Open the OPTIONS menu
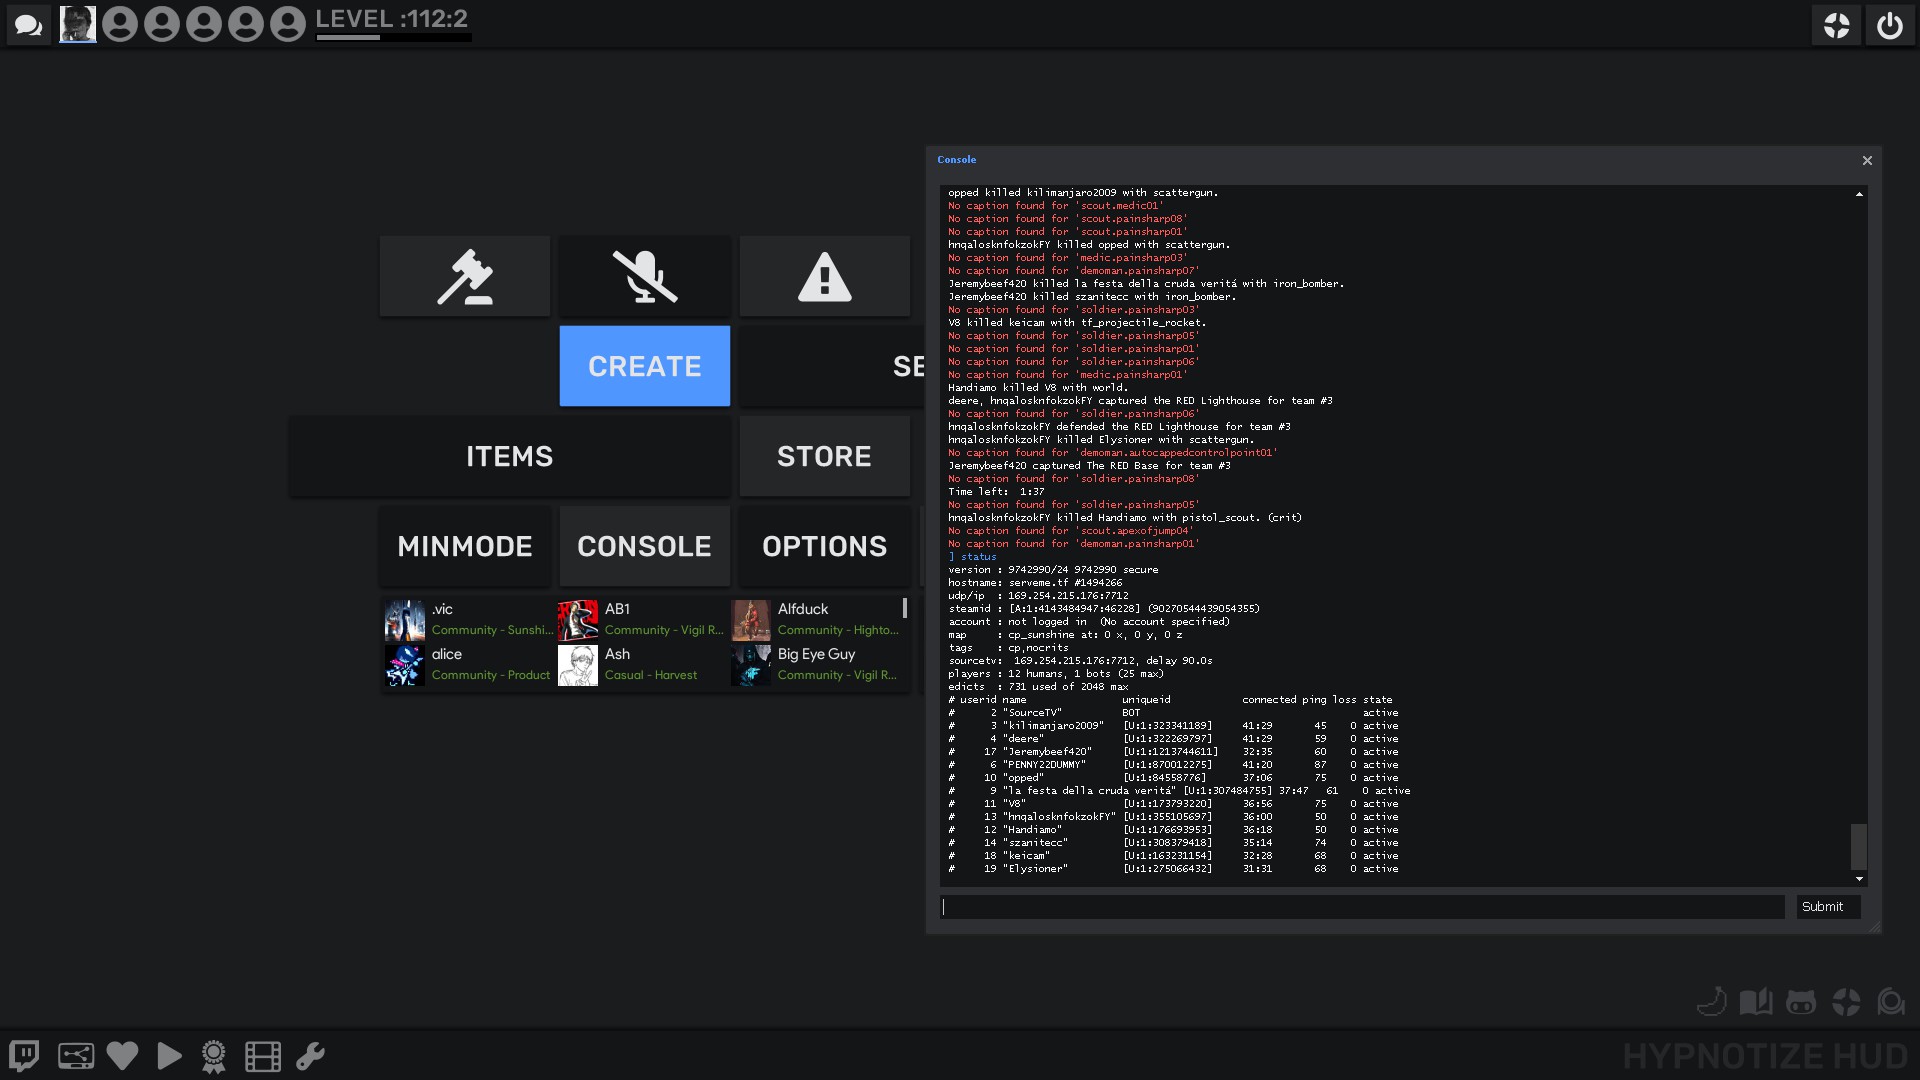1920x1080 pixels. (825, 547)
